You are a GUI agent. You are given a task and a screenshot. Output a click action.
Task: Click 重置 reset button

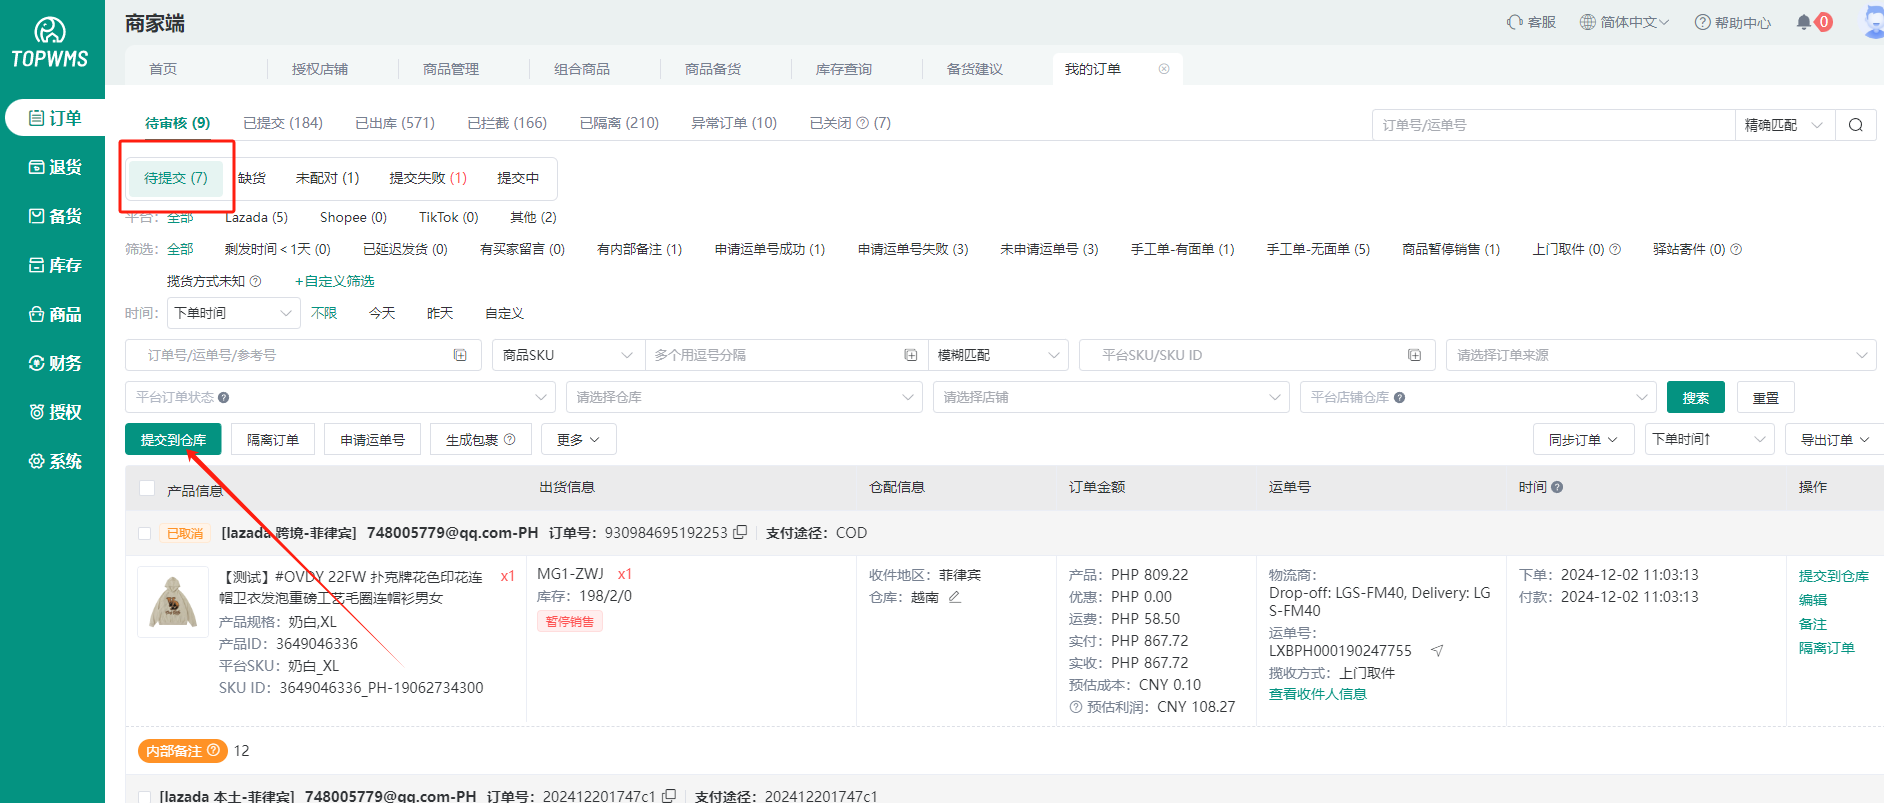[x=1766, y=397]
